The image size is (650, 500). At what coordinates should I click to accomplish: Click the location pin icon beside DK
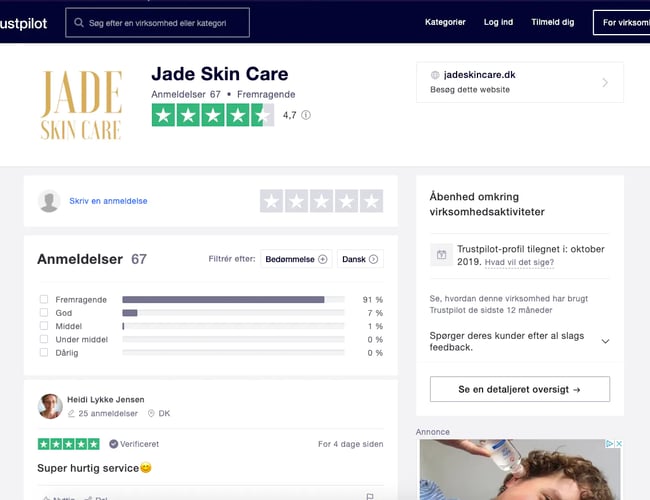(151, 413)
